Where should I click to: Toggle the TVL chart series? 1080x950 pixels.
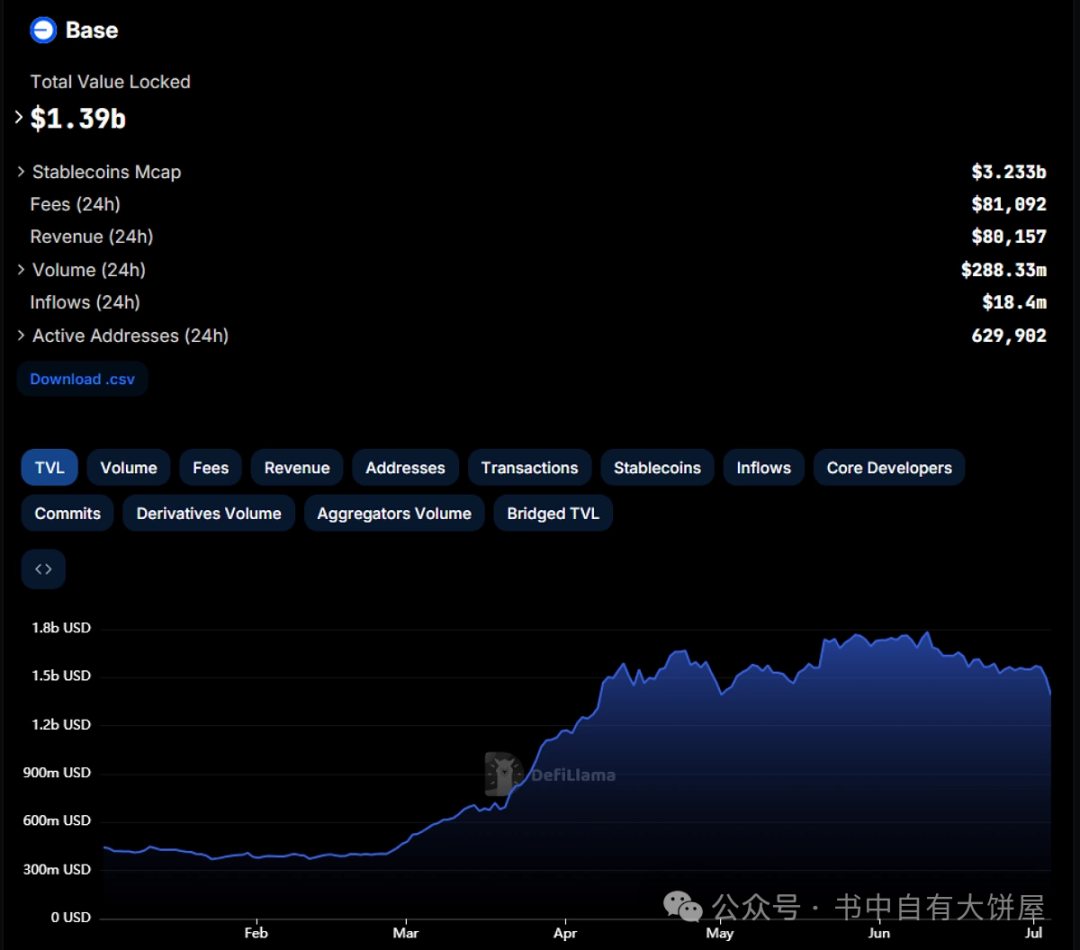click(50, 468)
